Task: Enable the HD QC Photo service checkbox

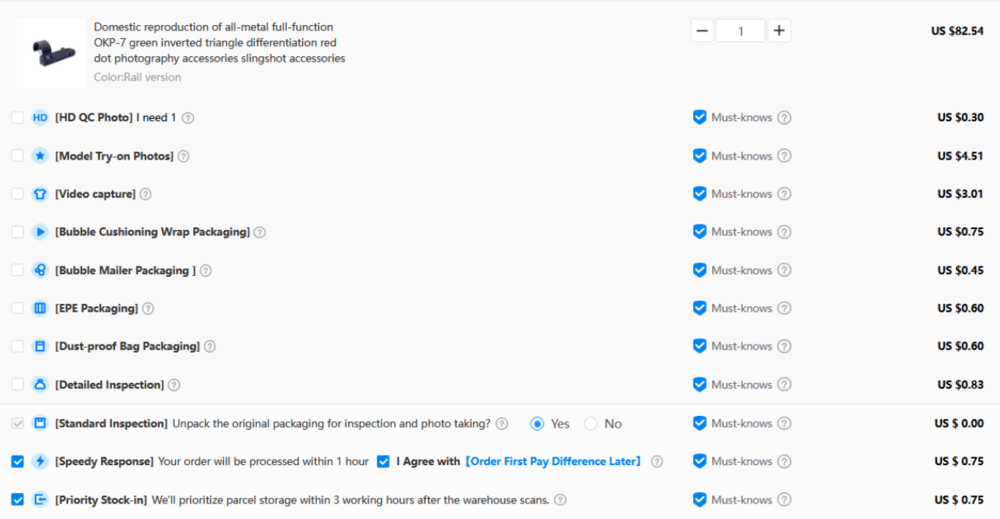Action: point(17,118)
